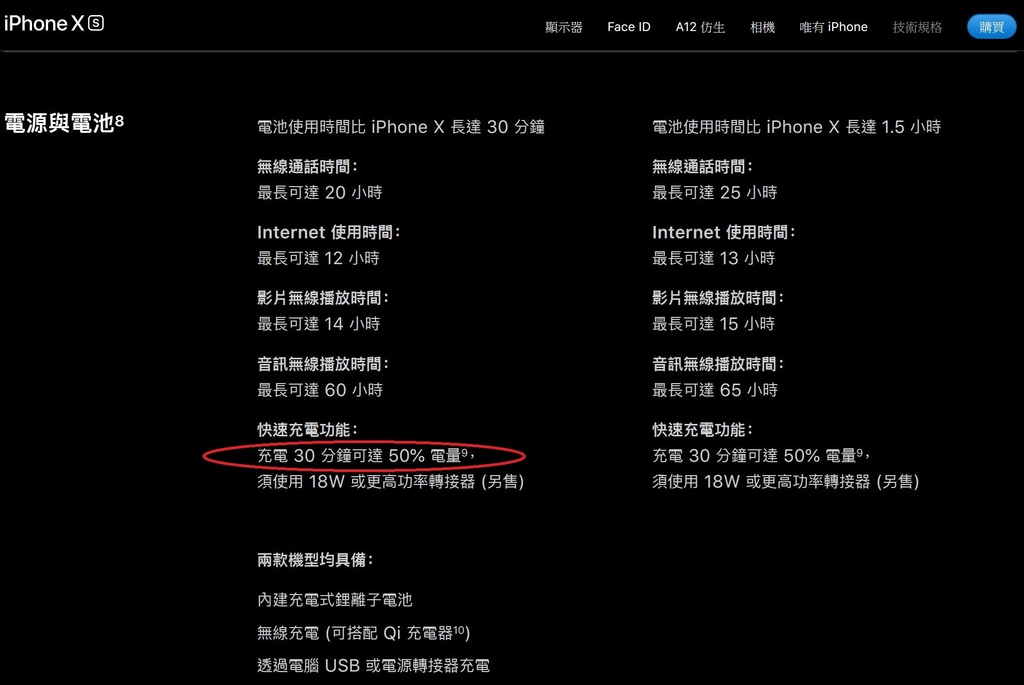Click the 內建充電式鋰離子電池 line
The width and height of the screenshot is (1024, 685).
[335, 599]
